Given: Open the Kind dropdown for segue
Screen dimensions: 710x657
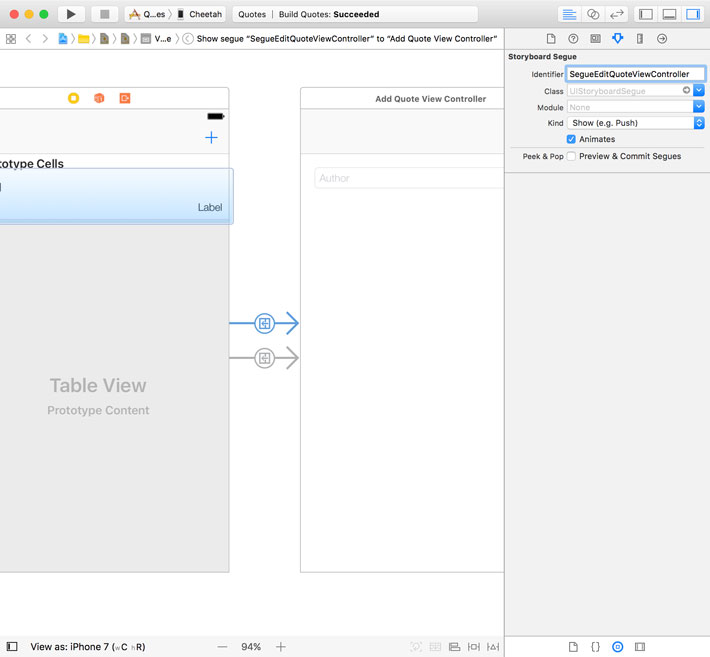Looking at the screenshot, I should 636,123.
